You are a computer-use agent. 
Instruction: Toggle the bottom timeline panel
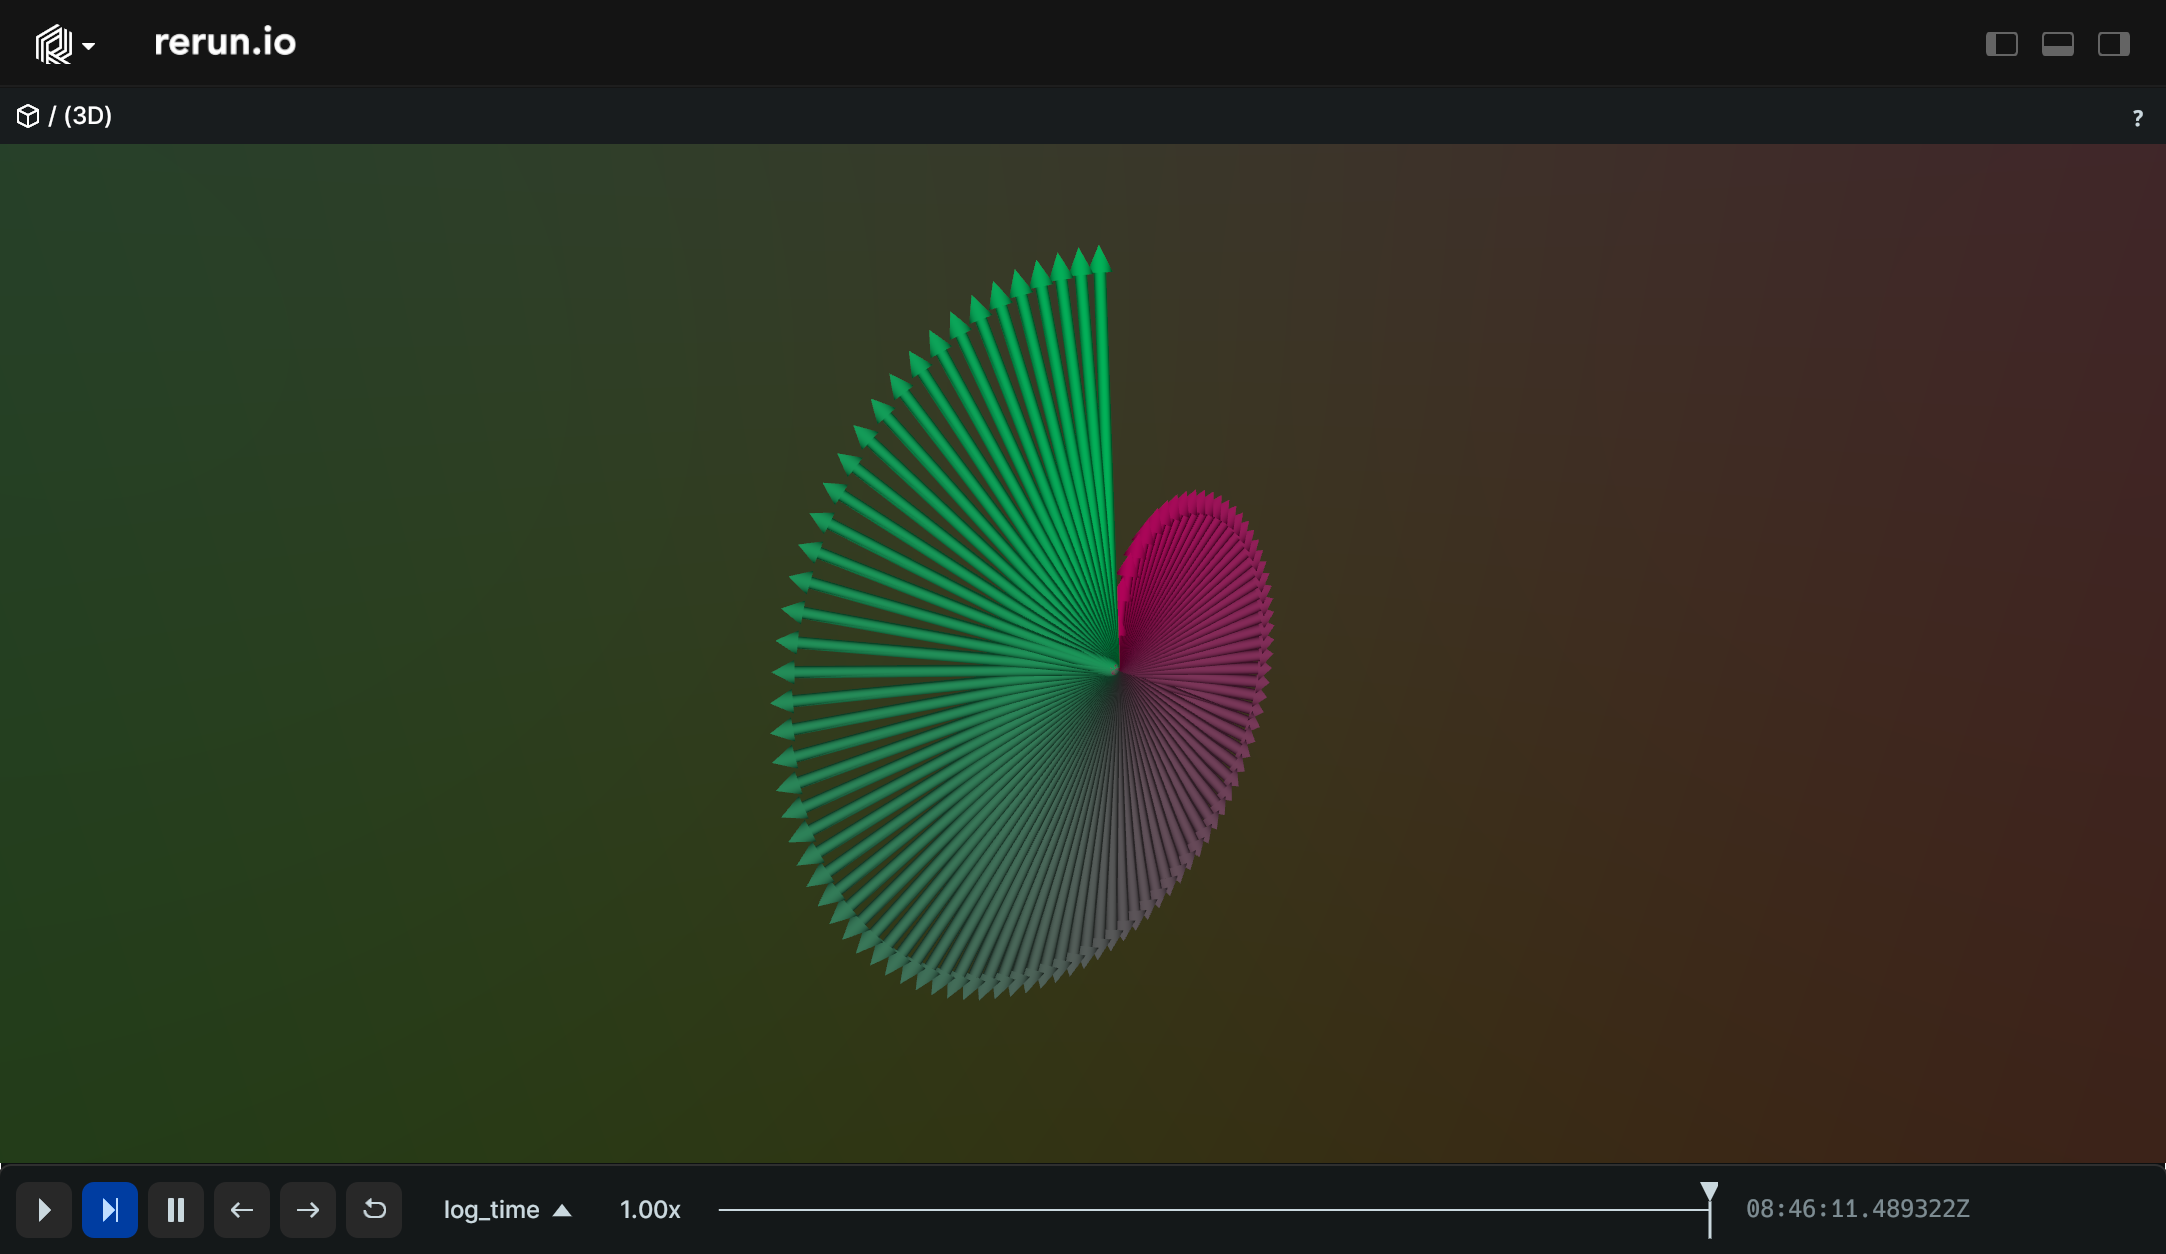pos(2057,44)
